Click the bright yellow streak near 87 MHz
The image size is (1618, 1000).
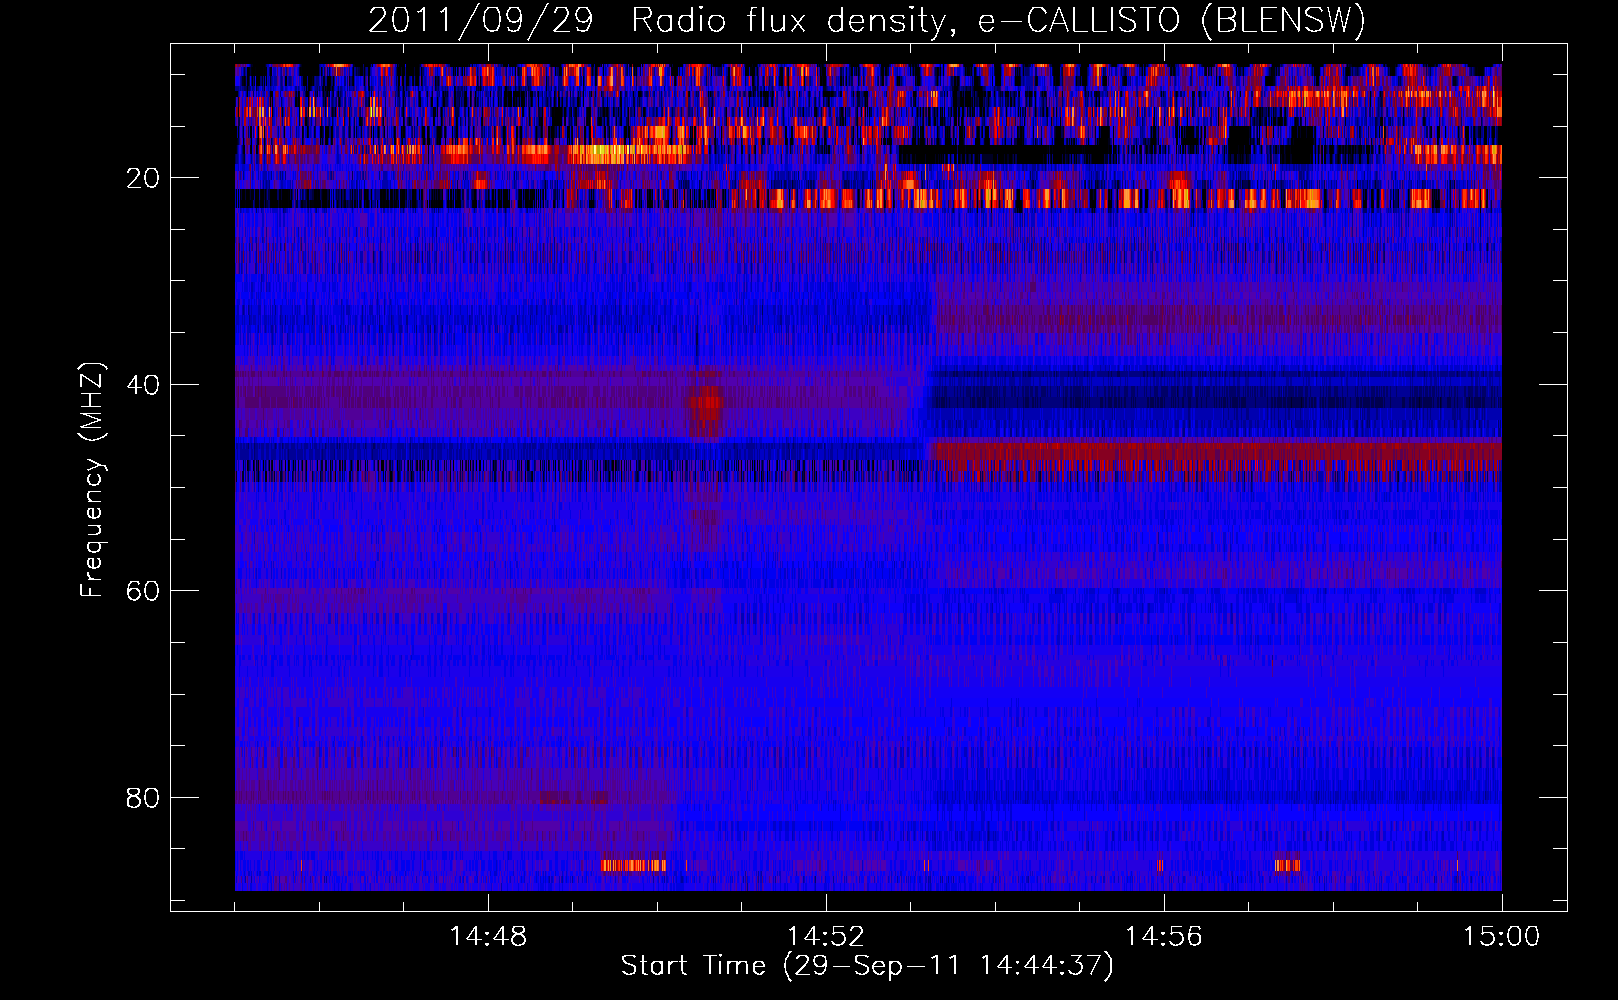(634, 865)
